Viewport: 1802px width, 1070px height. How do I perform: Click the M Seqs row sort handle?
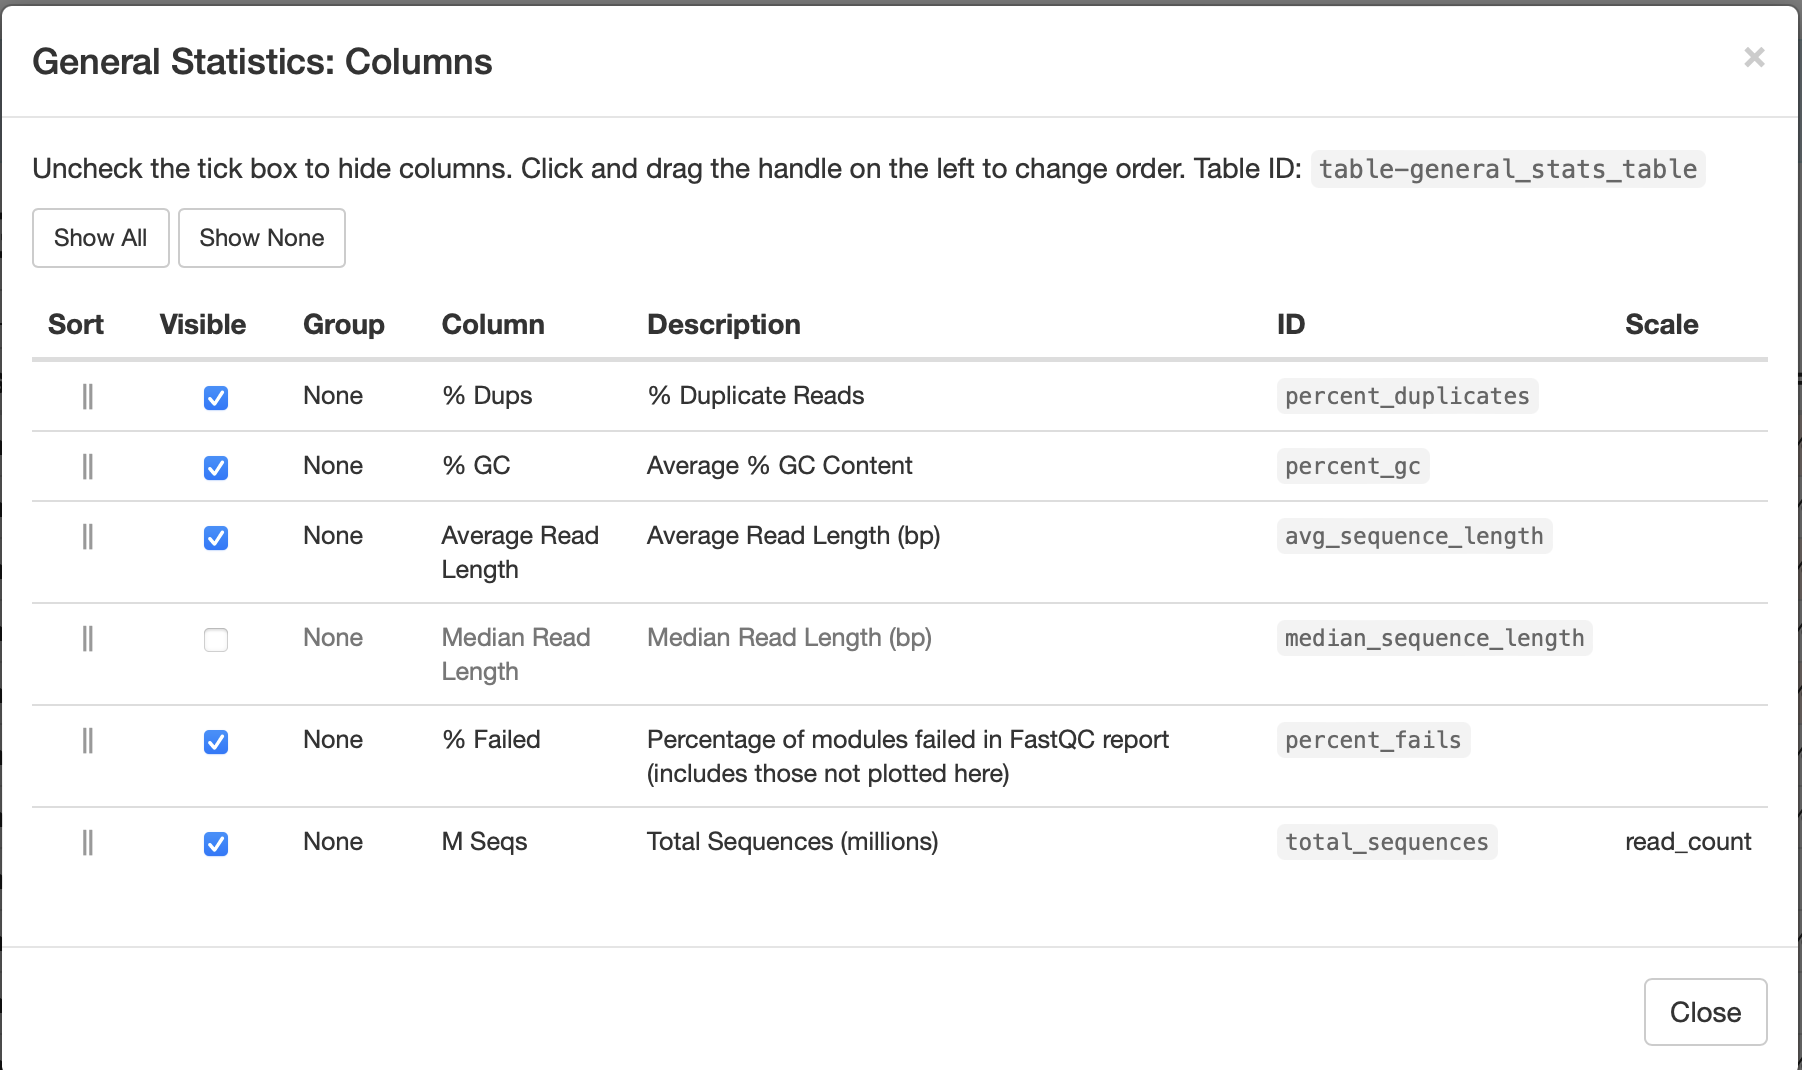(87, 843)
